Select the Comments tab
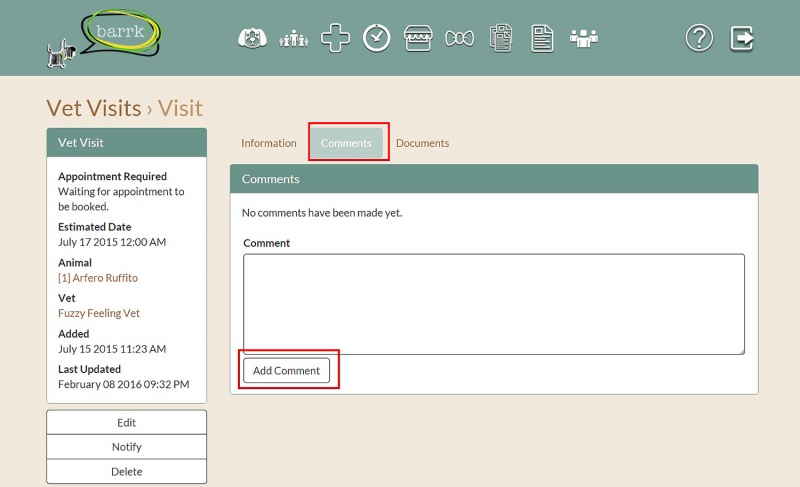Image resolution: width=800 pixels, height=487 pixels. pos(346,143)
